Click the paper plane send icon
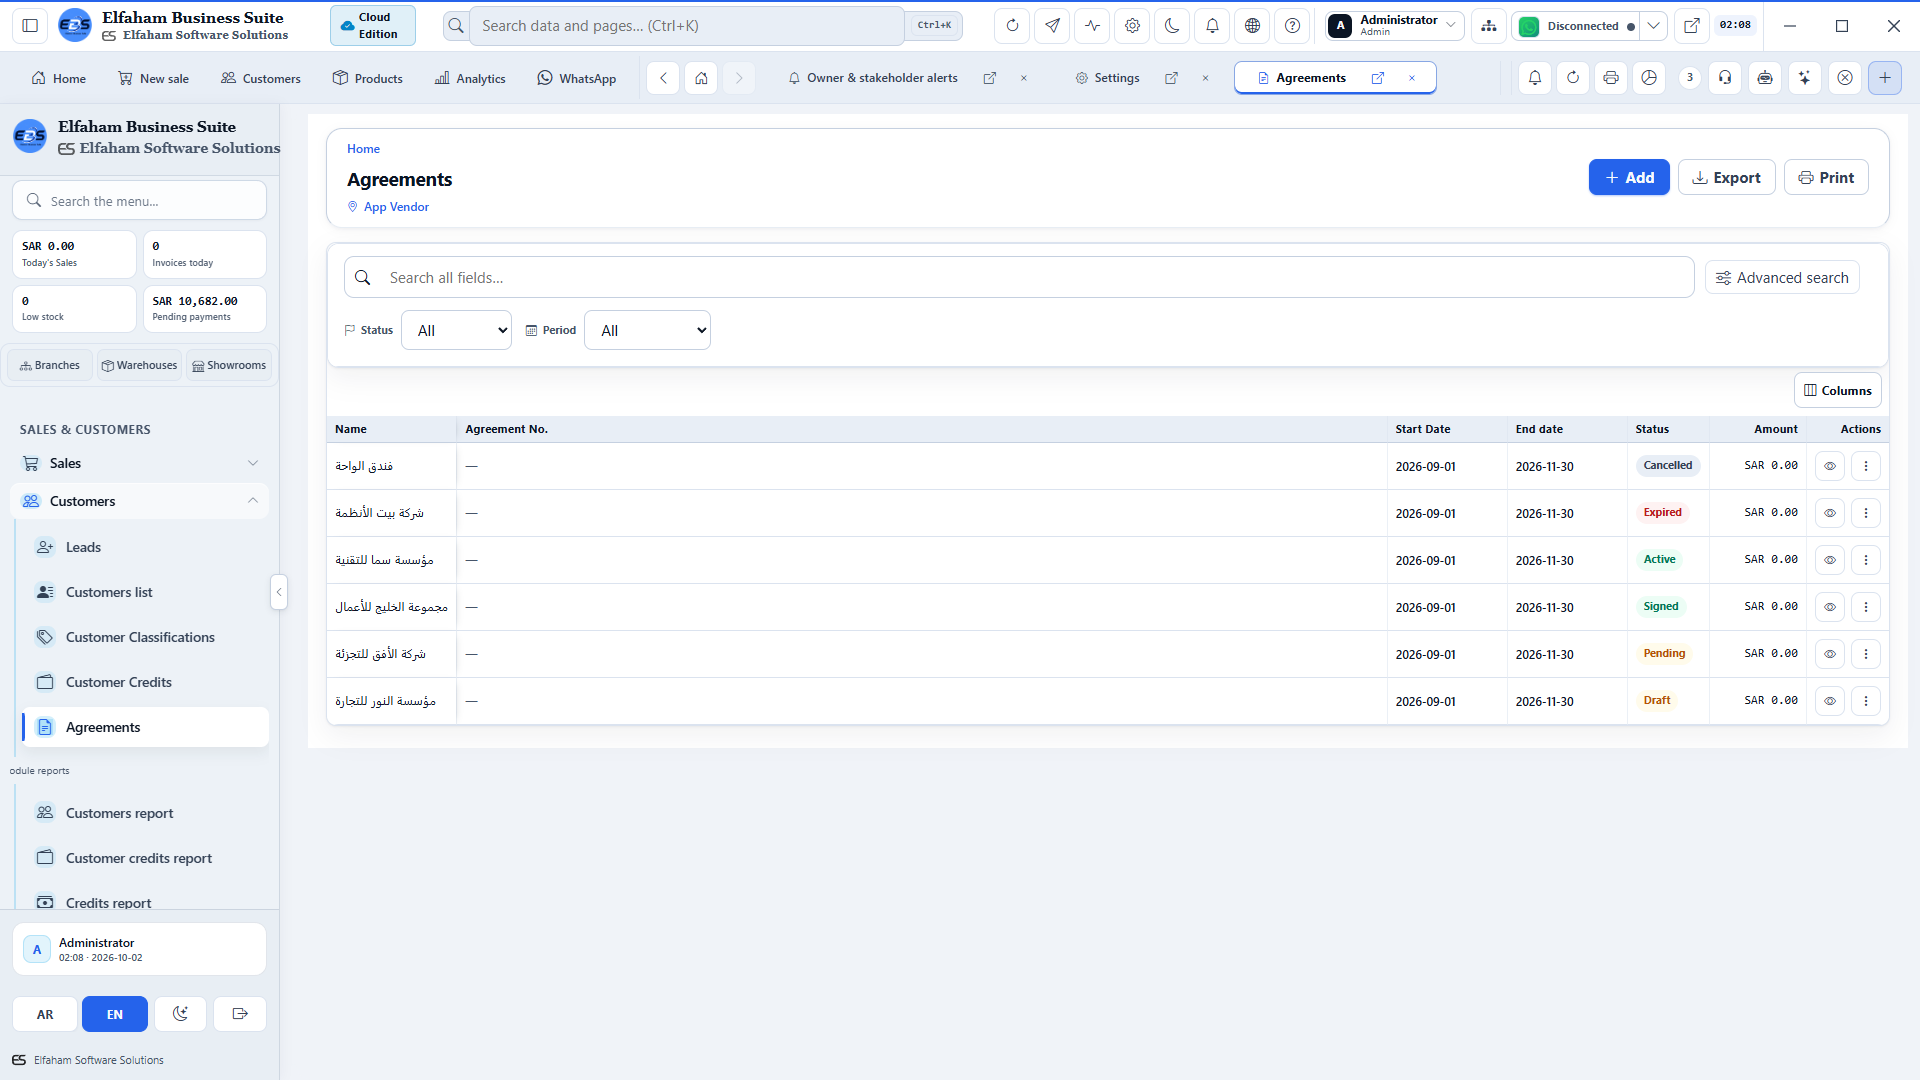This screenshot has width=1920, height=1080. (x=1052, y=26)
